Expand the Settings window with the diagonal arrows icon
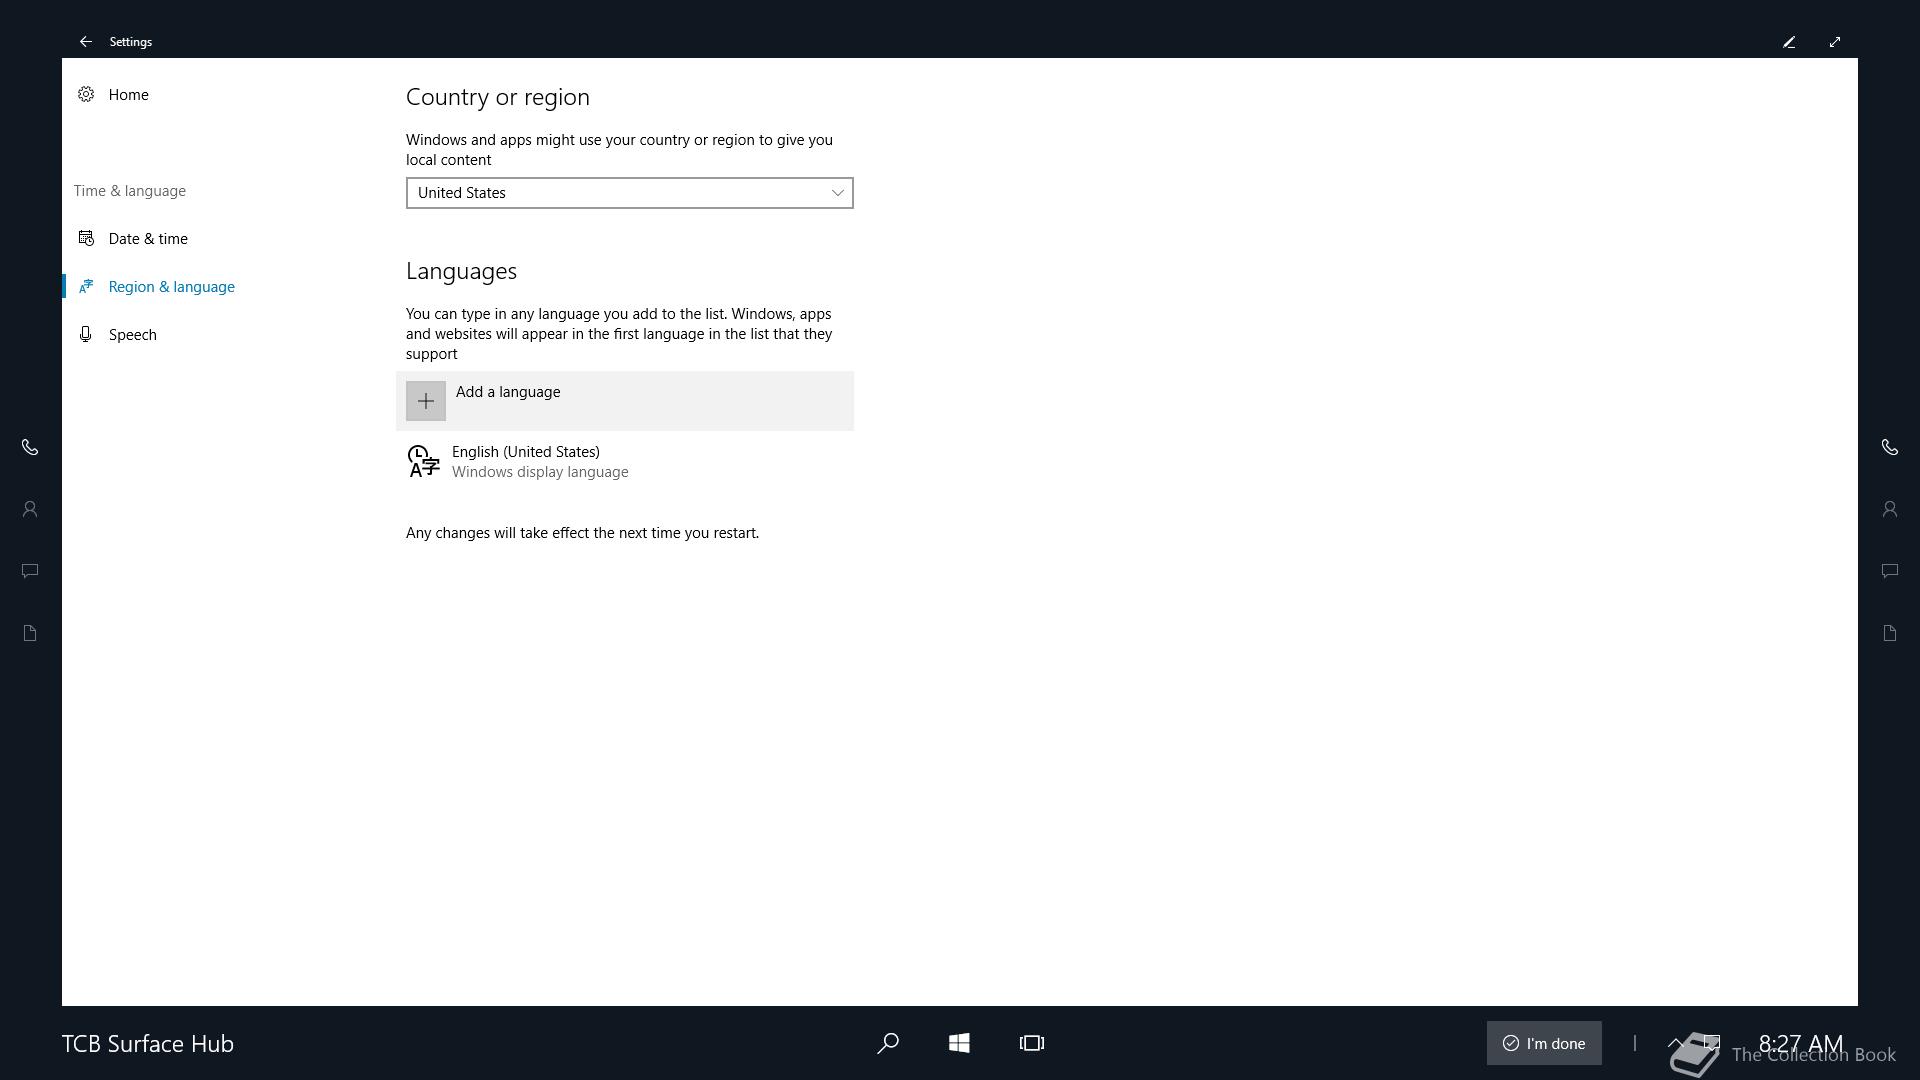Viewport: 1920px width, 1080px height. click(x=1835, y=42)
